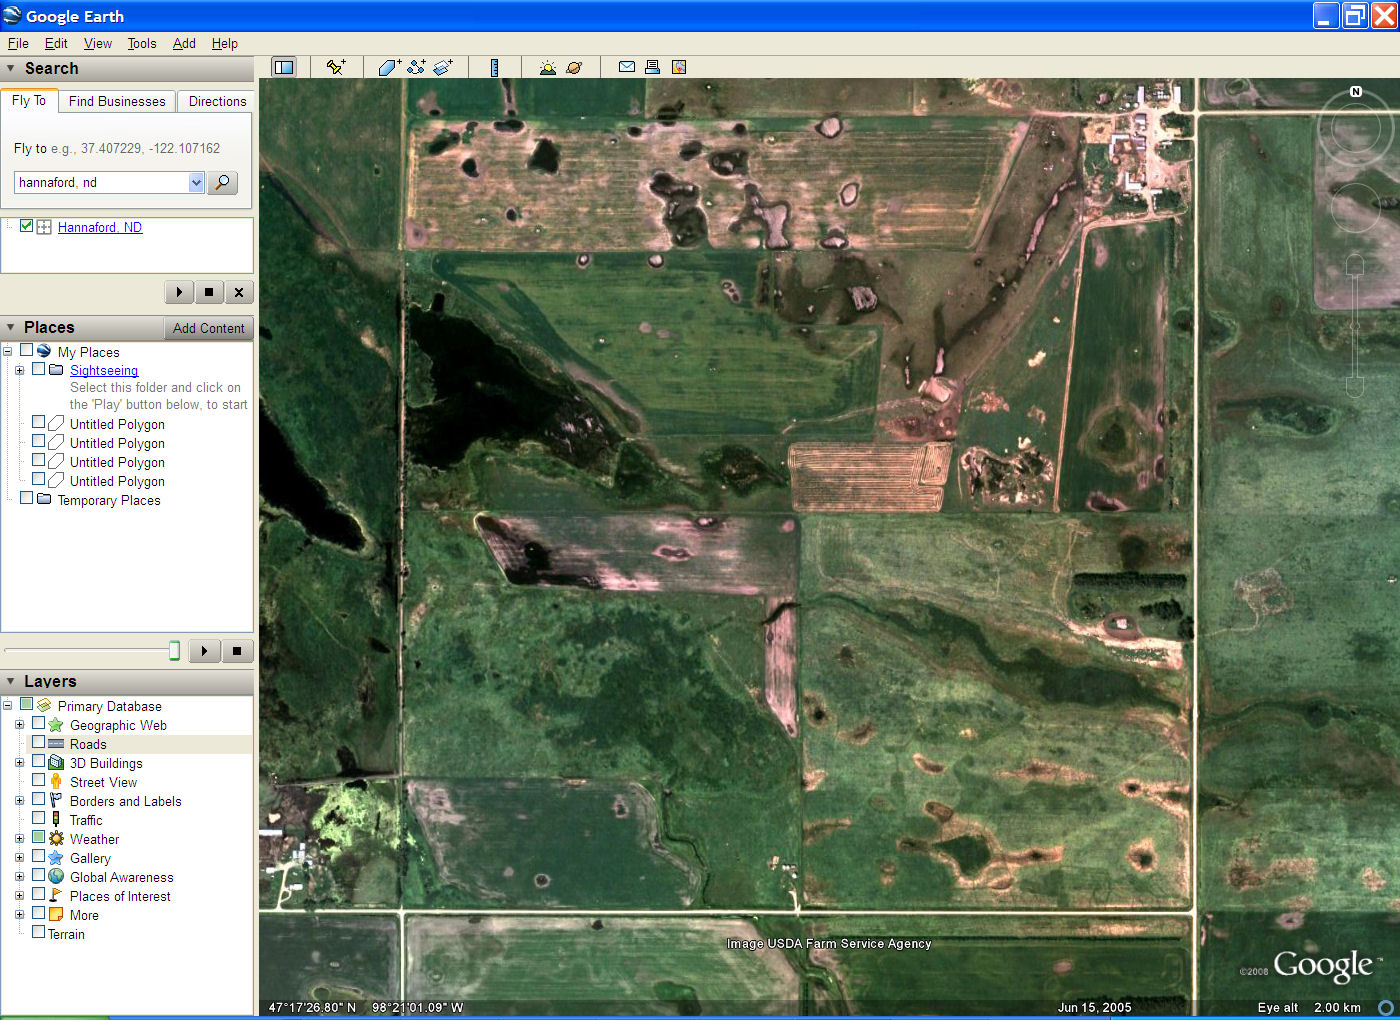Switch to Sky view planet icon
Image resolution: width=1400 pixels, height=1020 pixels.
click(574, 67)
